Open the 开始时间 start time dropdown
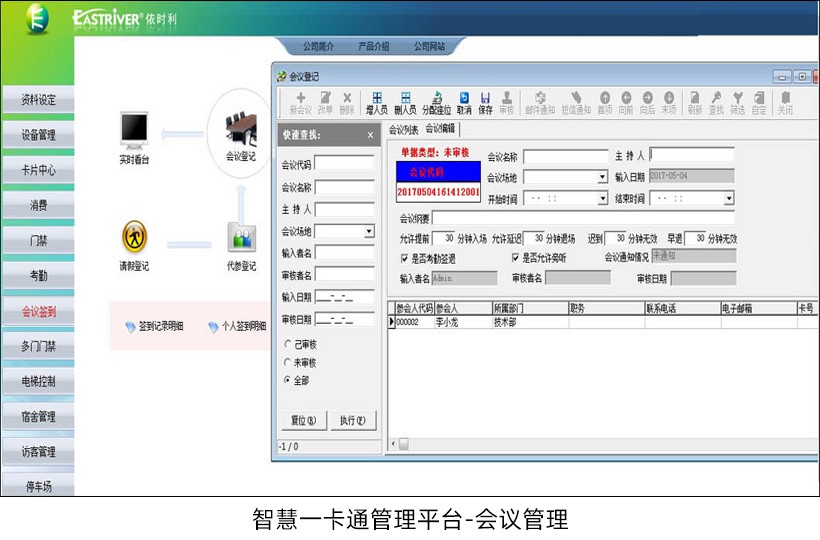 pos(602,198)
